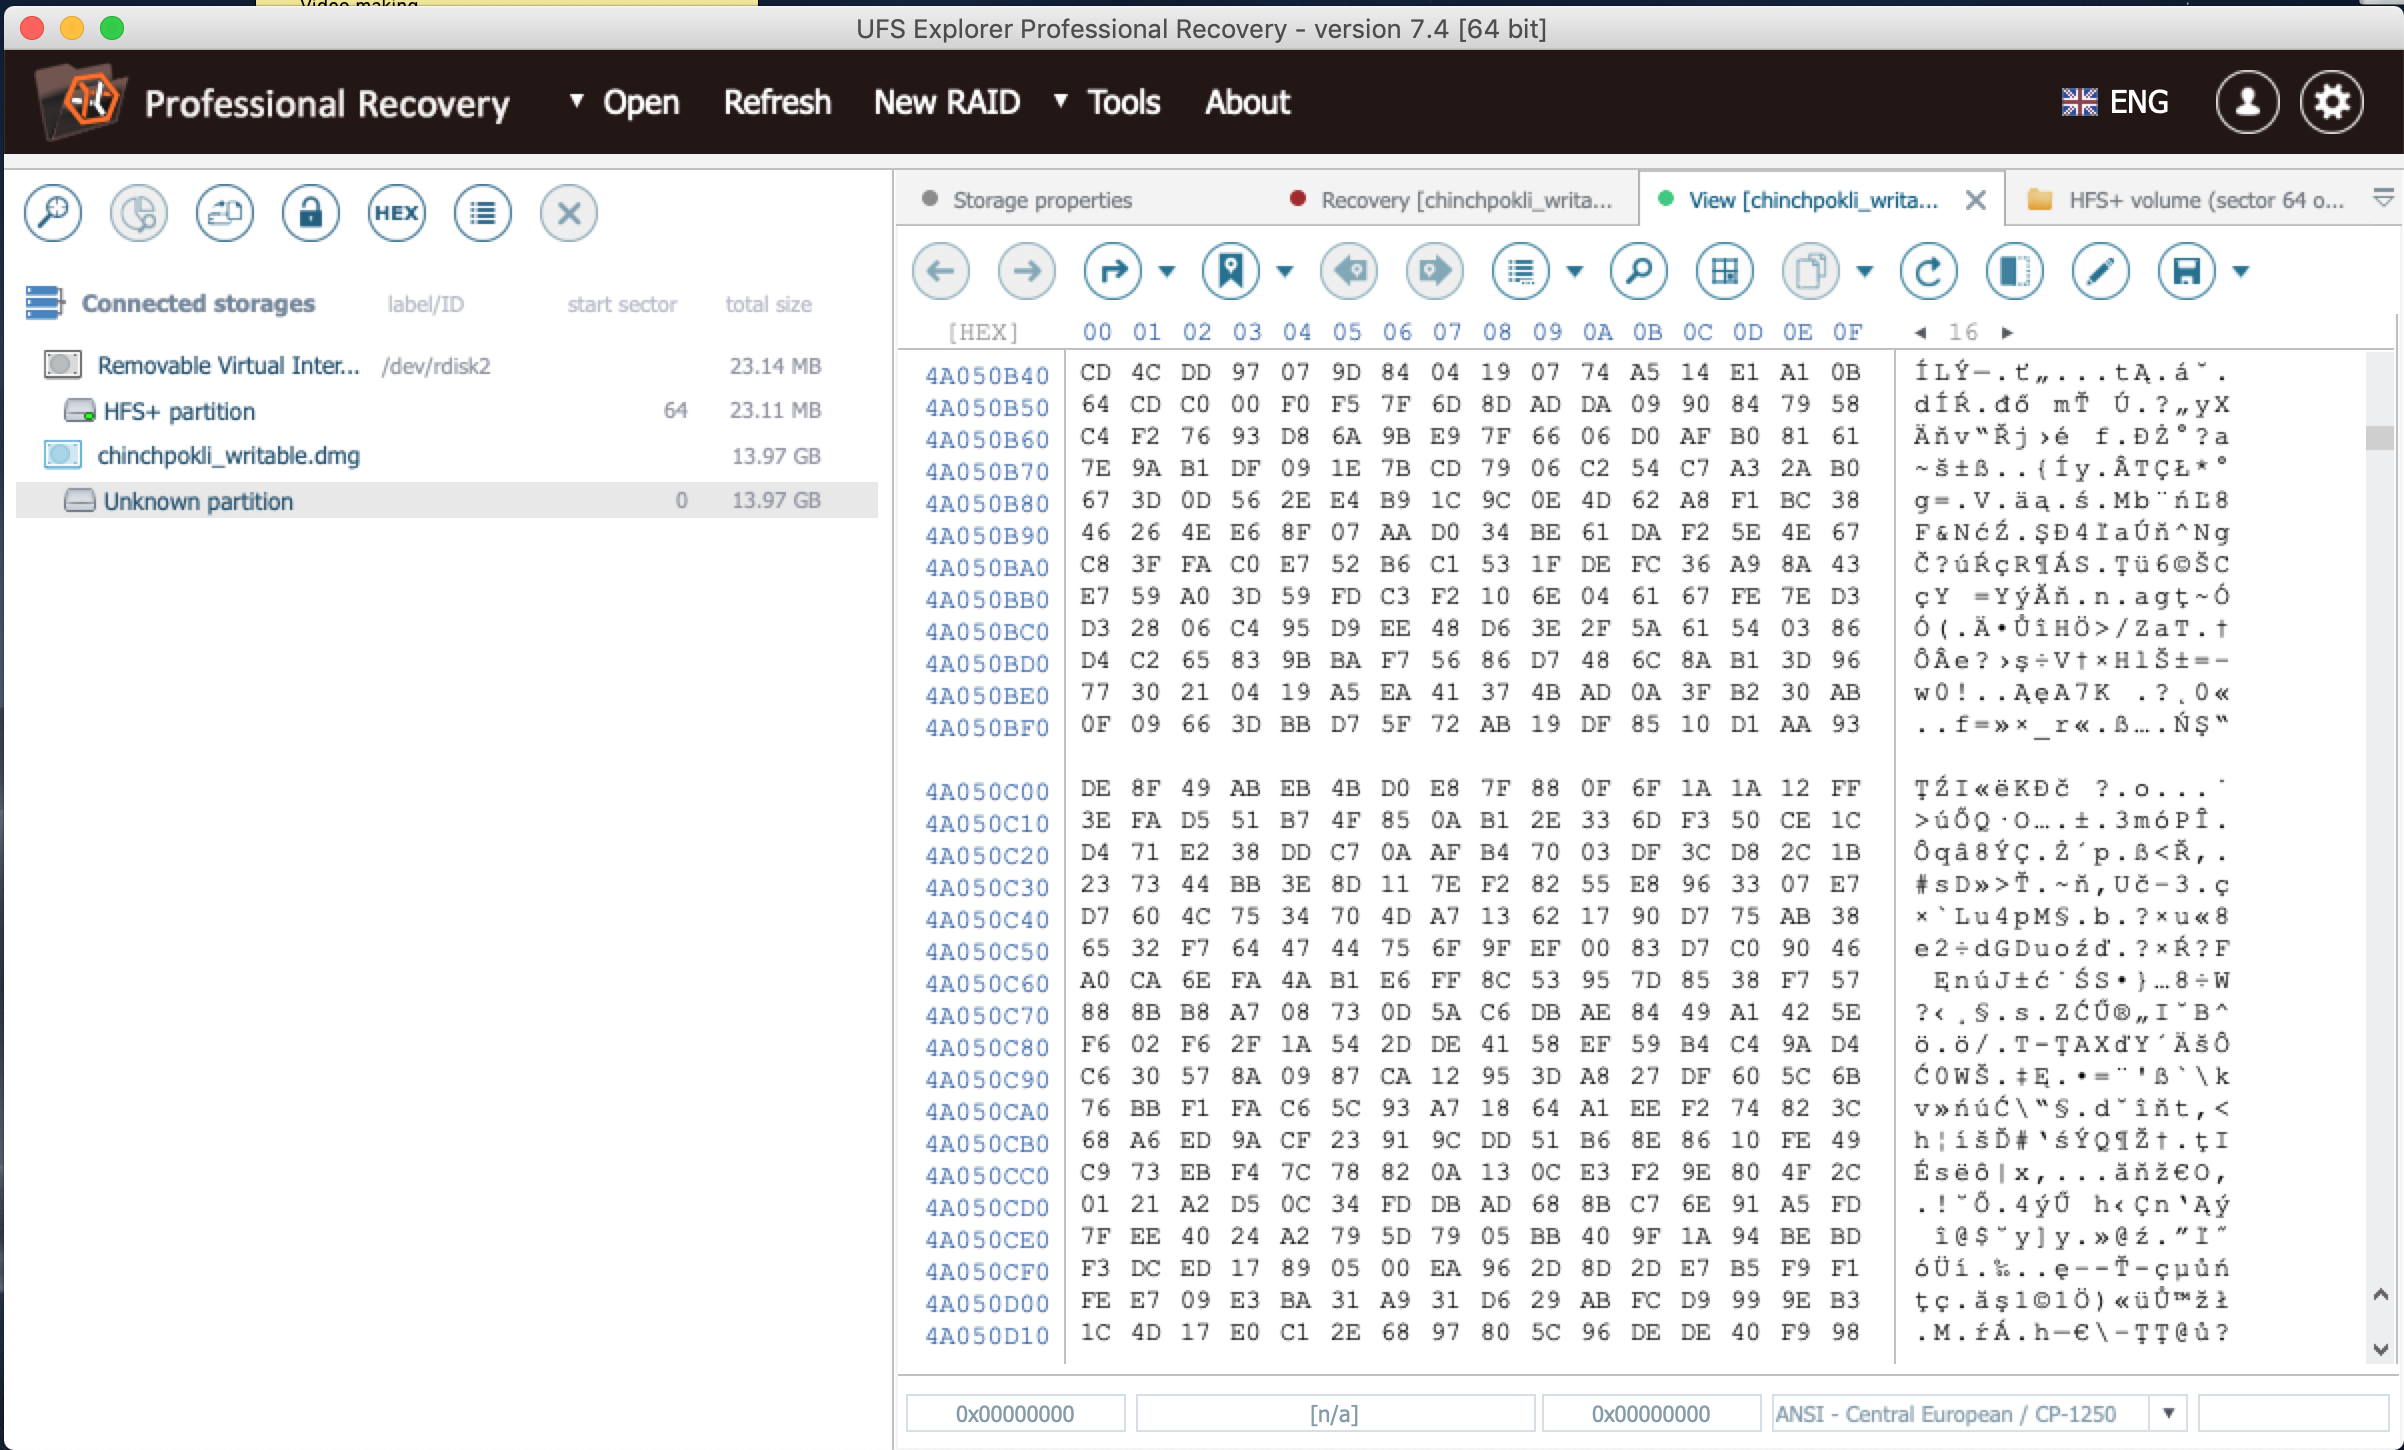The height and width of the screenshot is (1450, 2404).
Task: Go back with left arrow in hex viewer
Action: (941, 271)
